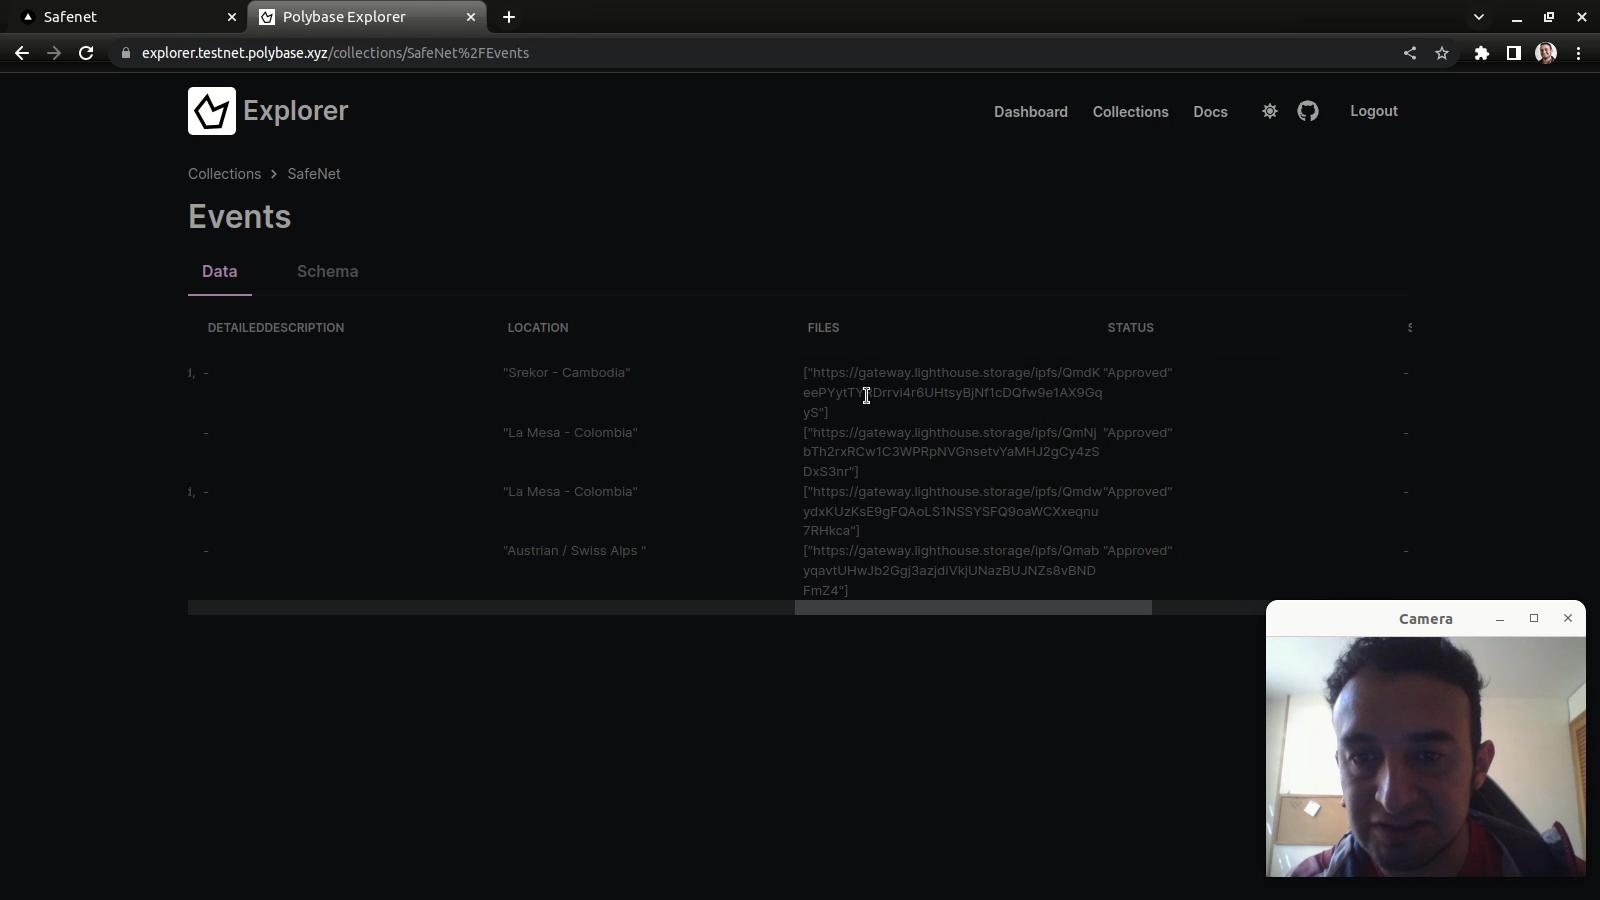Click the browser forward arrow

(54, 53)
